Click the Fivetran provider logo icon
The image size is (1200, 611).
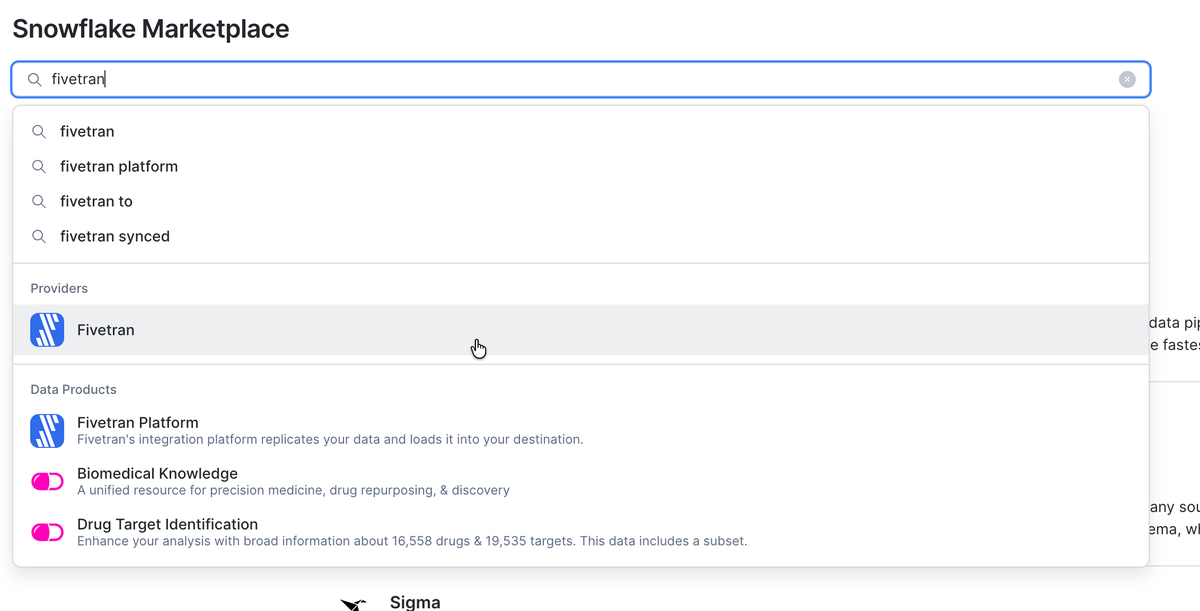47,330
